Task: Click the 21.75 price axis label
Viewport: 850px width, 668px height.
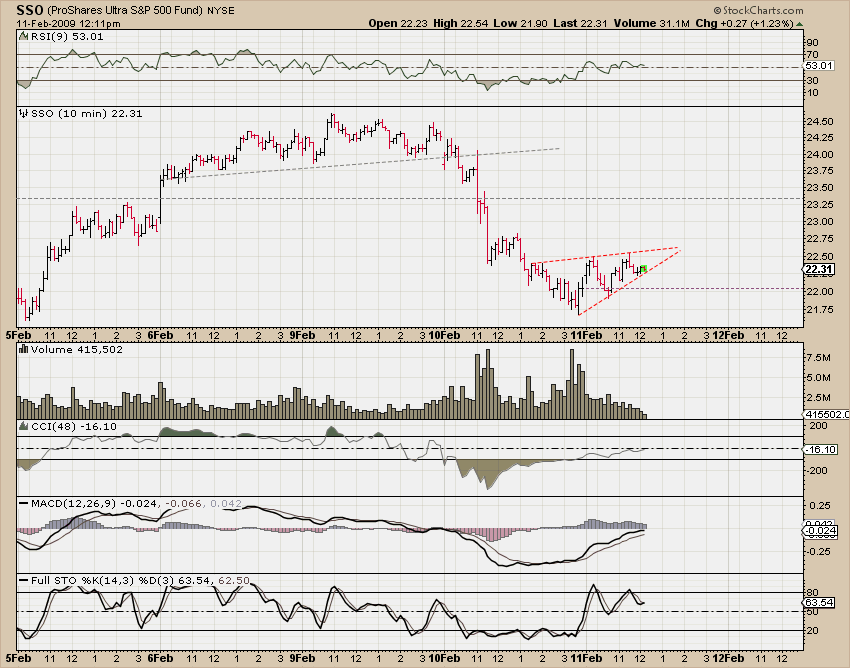Action: 820,310
